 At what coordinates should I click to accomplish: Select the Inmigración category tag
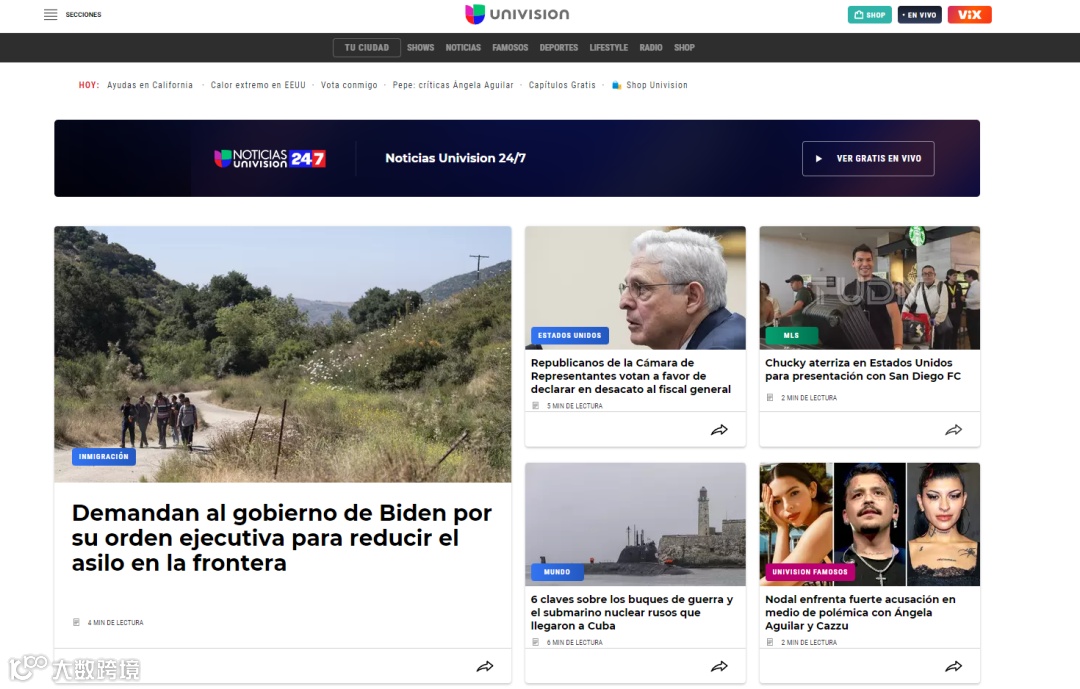coord(103,456)
